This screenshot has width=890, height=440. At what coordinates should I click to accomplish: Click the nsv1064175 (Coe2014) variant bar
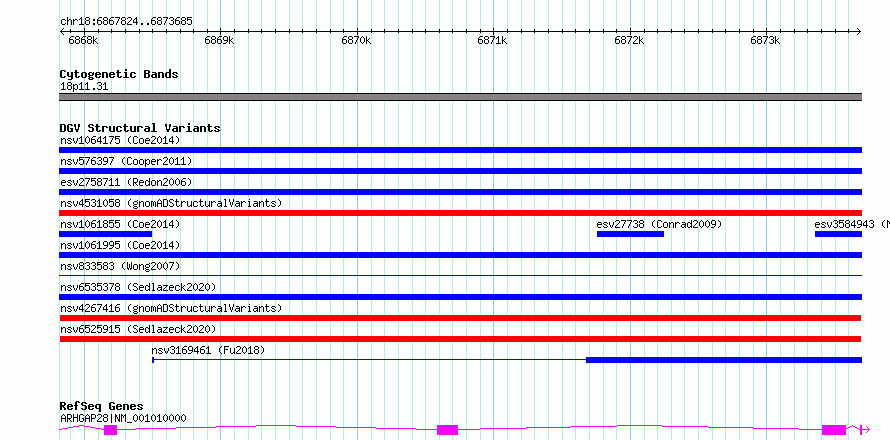pyautogui.click(x=460, y=150)
